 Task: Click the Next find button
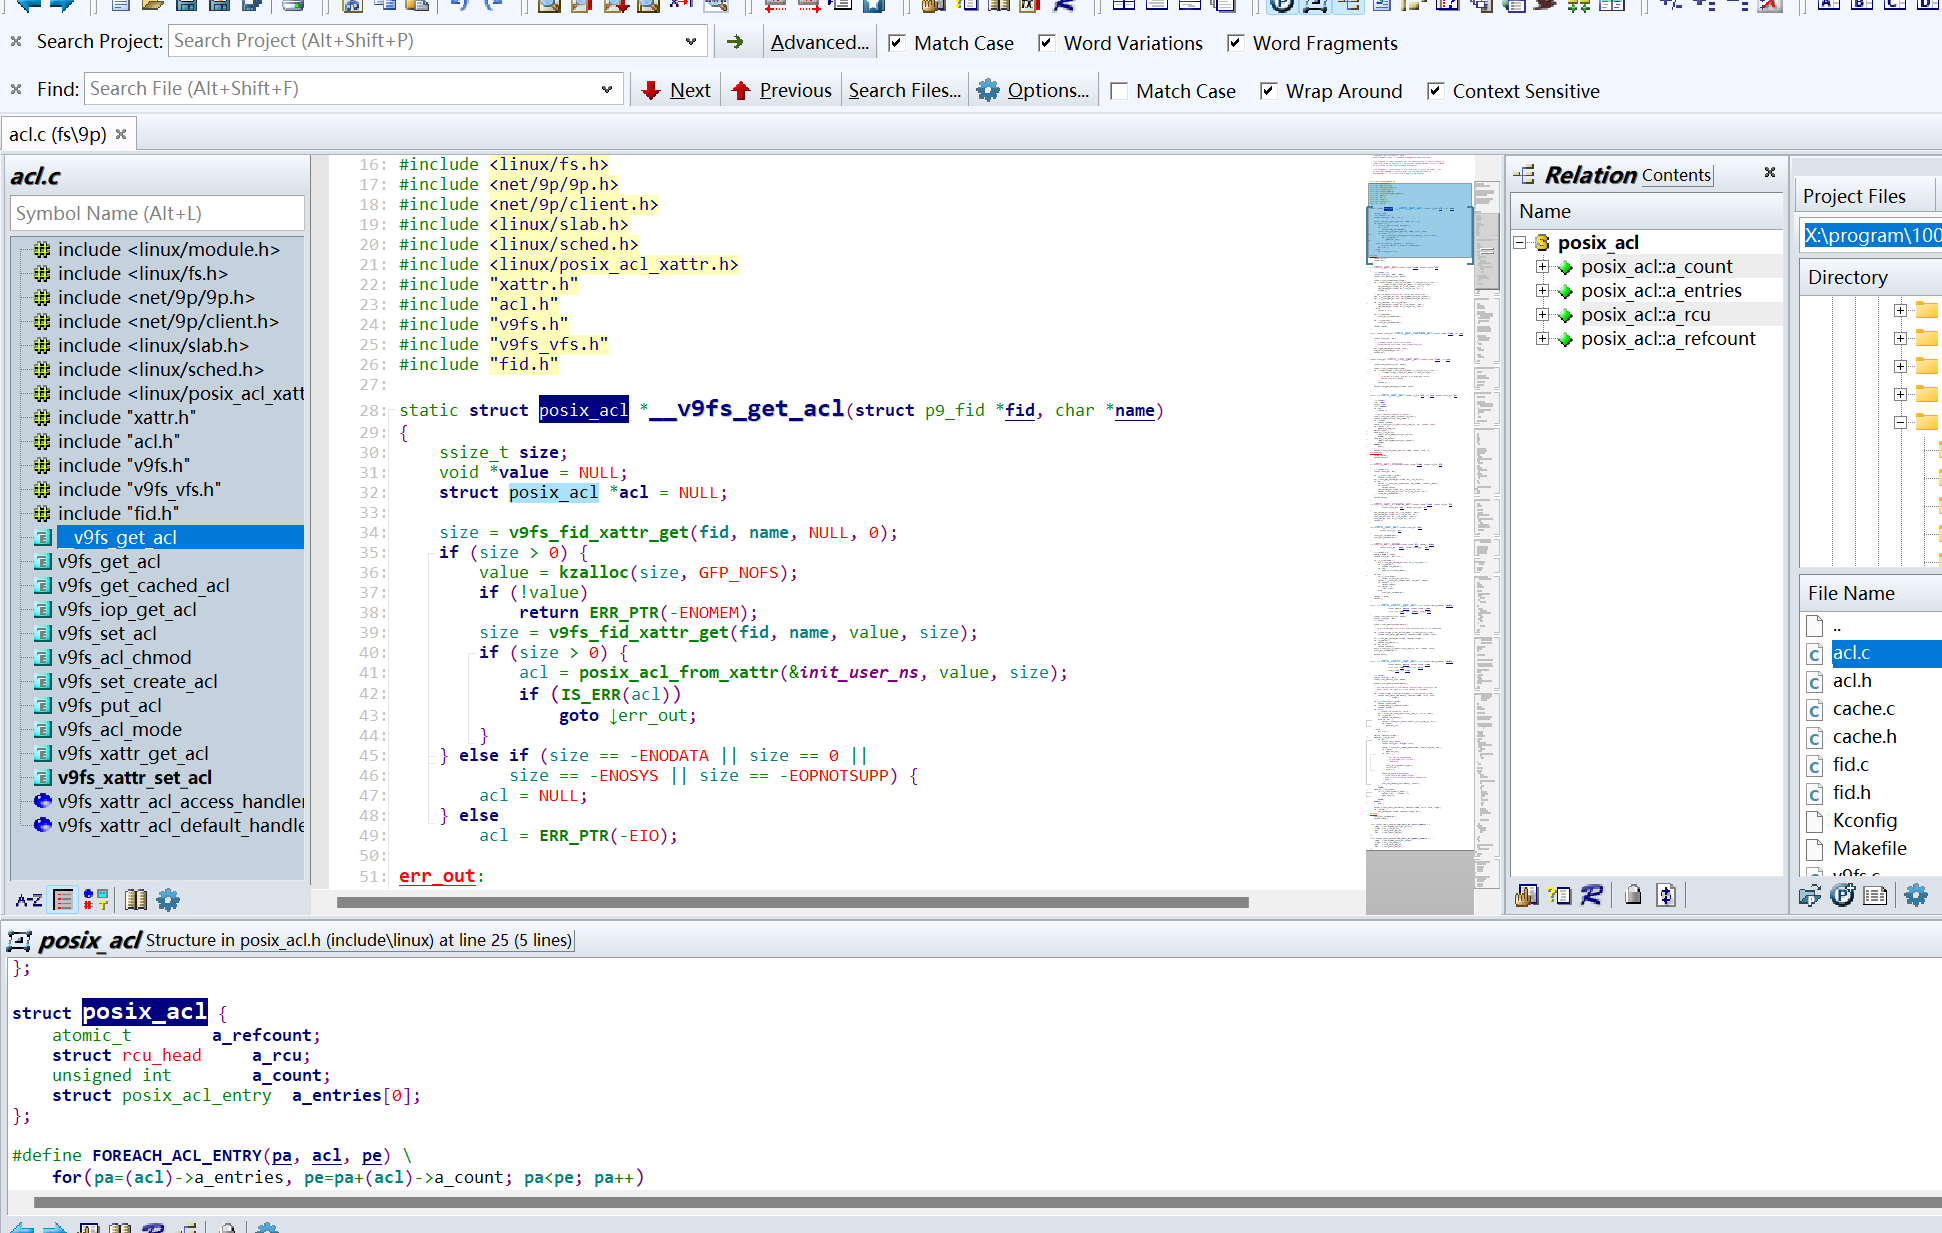tap(676, 90)
